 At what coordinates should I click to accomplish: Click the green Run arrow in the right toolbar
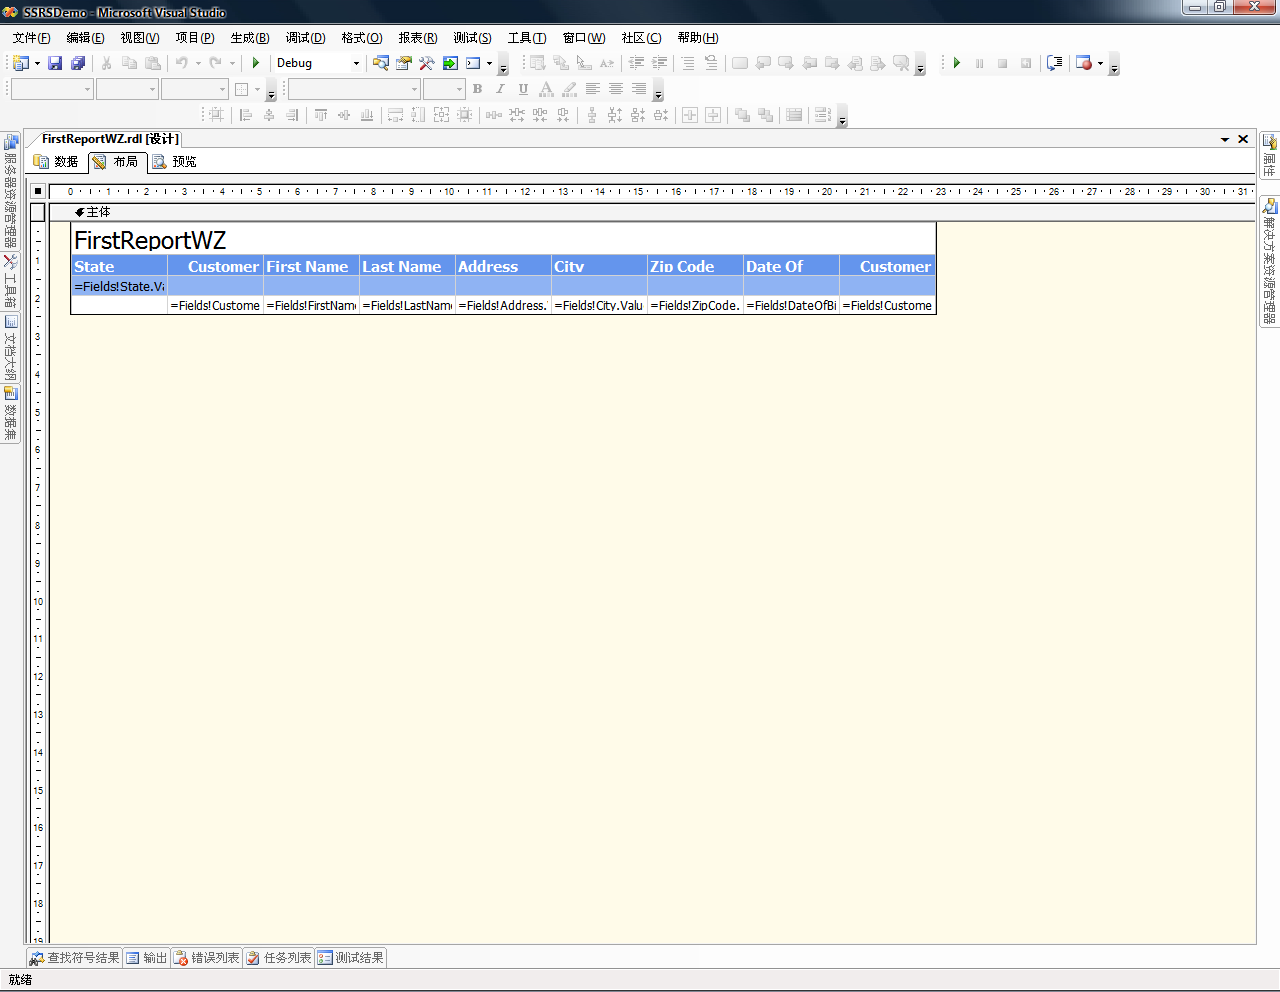pyautogui.click(x=957, y=63)
